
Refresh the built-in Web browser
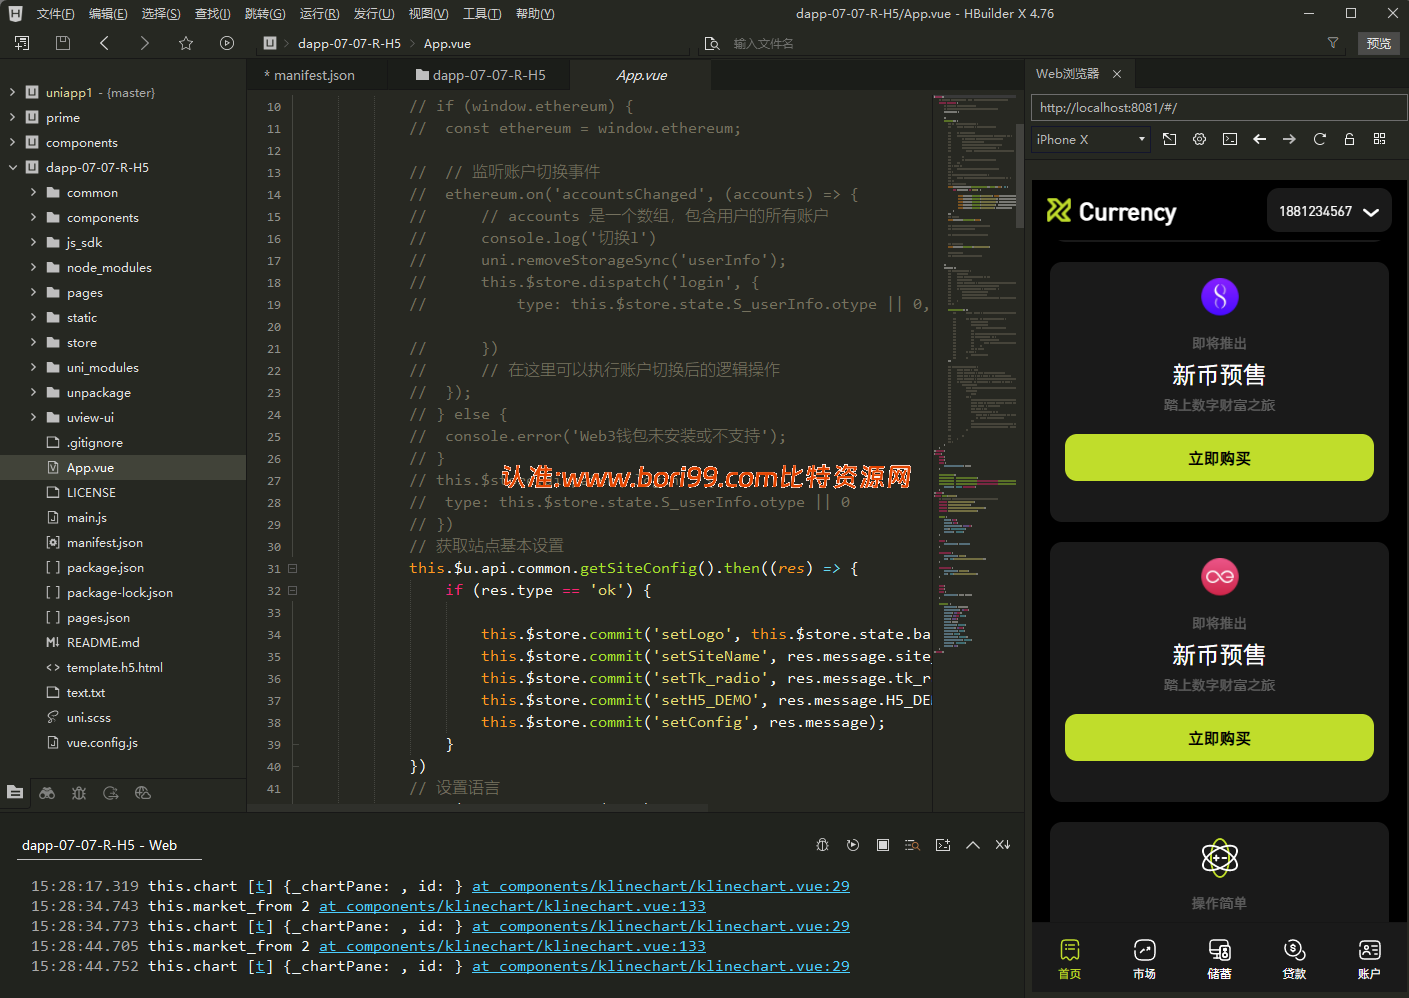[1320, 139]
